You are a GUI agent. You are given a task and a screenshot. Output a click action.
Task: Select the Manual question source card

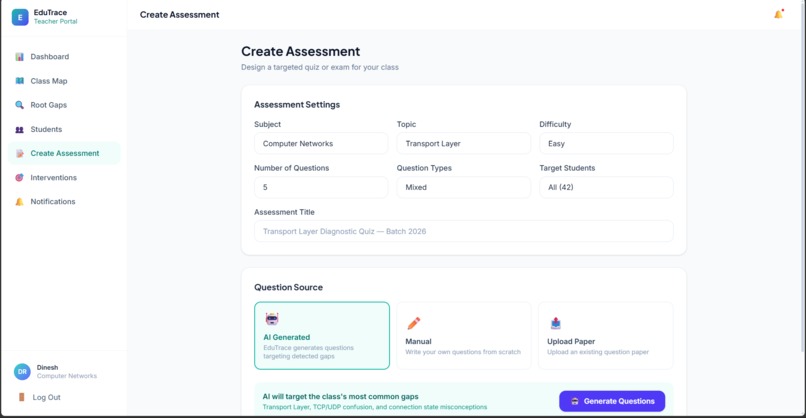(464, 336)
